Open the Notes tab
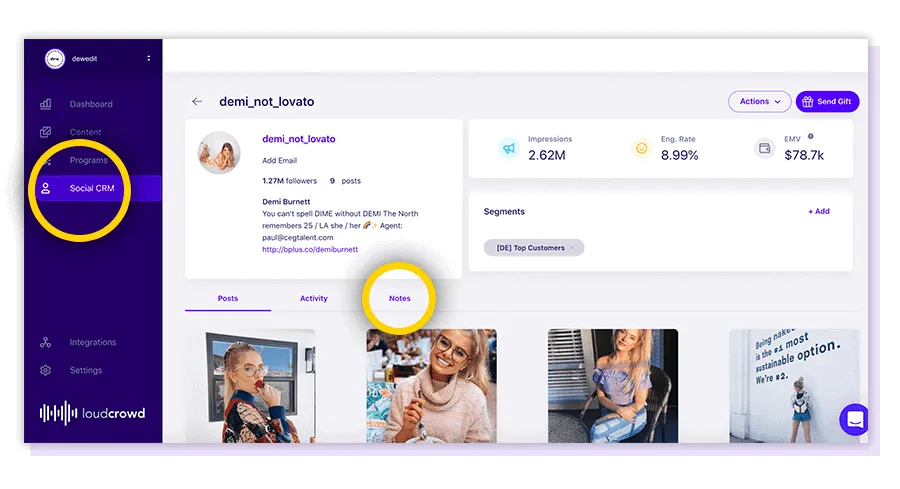The height and width of the screenshot is (489, 900). 399,298
